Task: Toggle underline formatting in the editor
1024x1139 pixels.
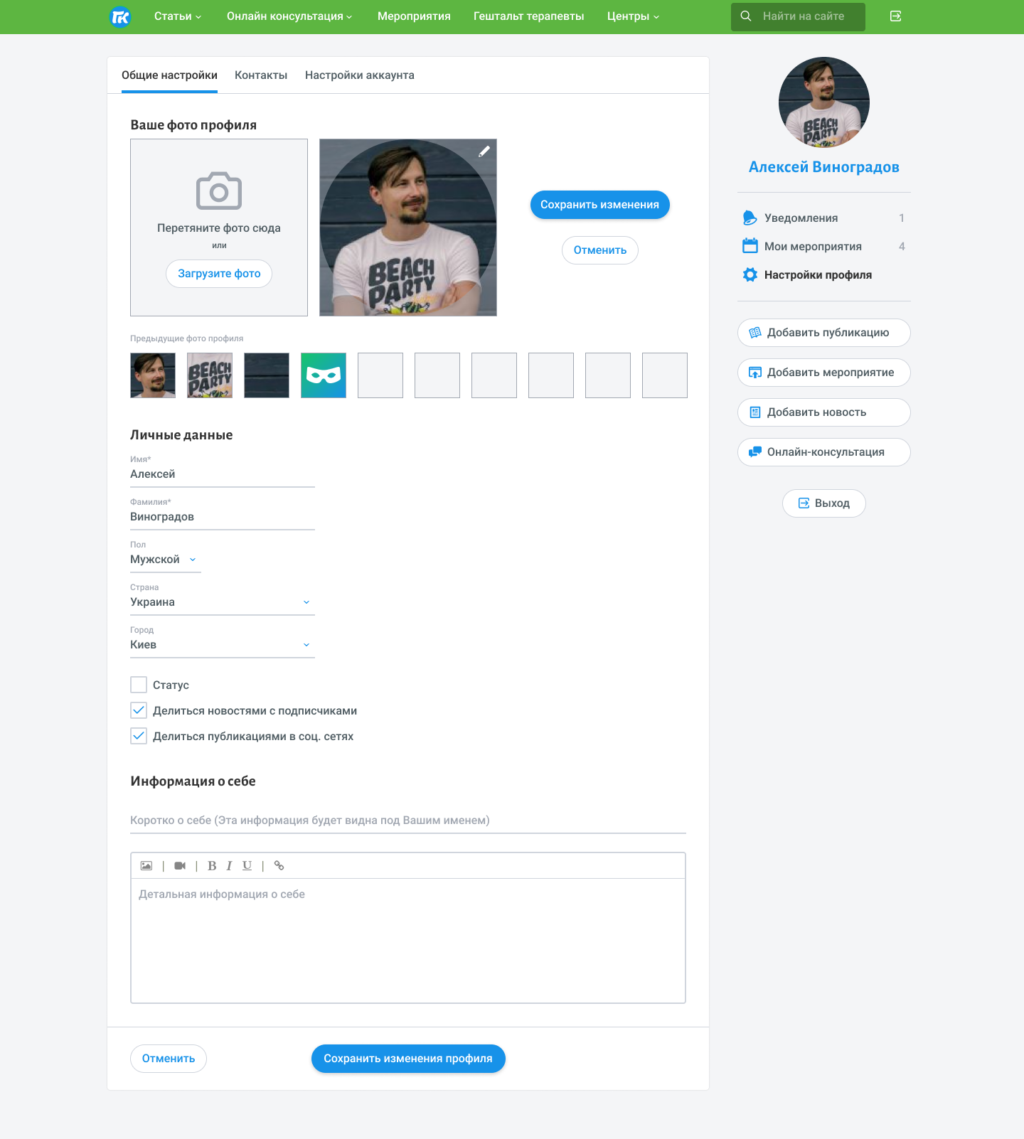Action: [x=247, y=866]
